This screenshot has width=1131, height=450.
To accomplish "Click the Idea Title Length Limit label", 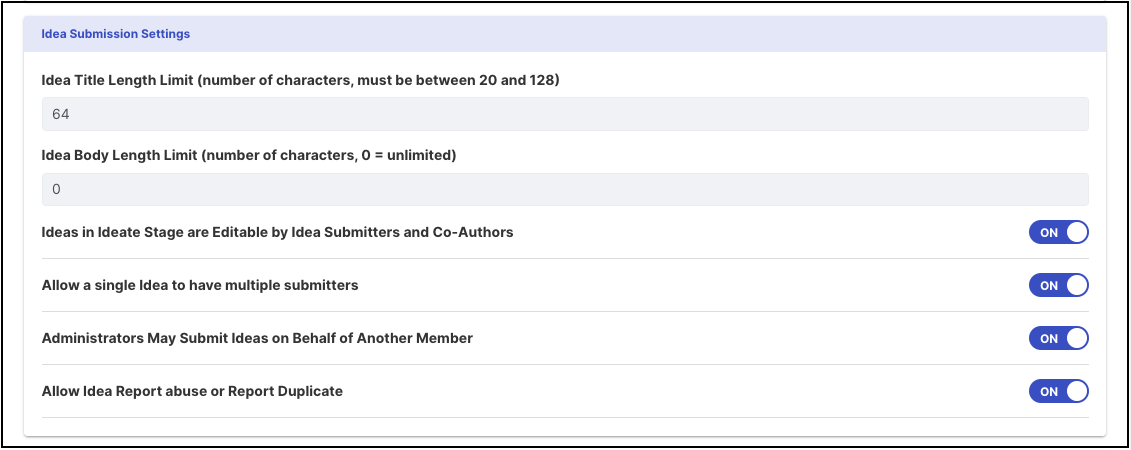I will [300, 80].
